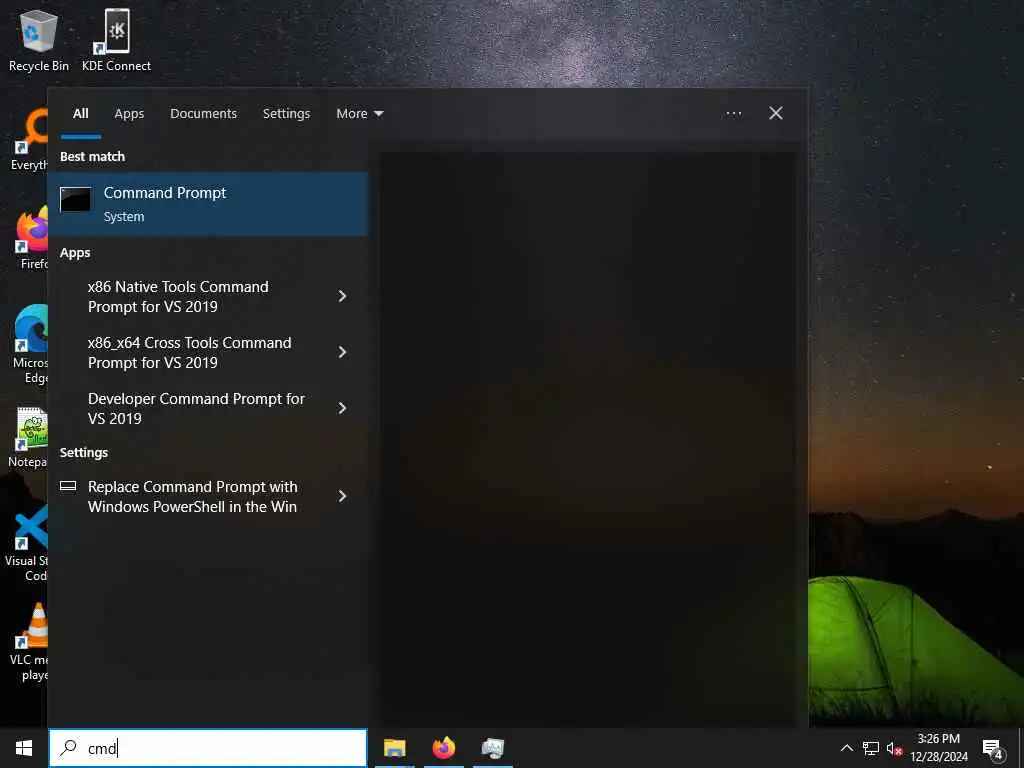Select the KDE Connect desktop icon
Image resolution: width=1024 pixels, height=768 pixels.
(x=116, y=40)
